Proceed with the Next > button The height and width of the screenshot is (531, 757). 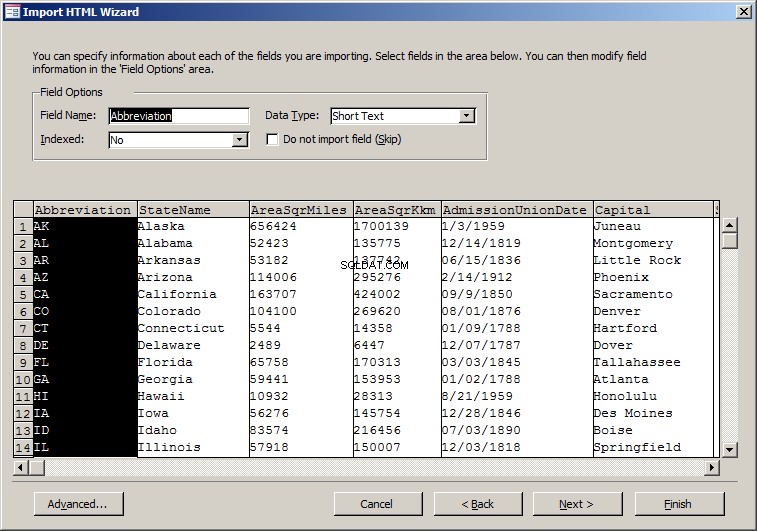point(577,504)
